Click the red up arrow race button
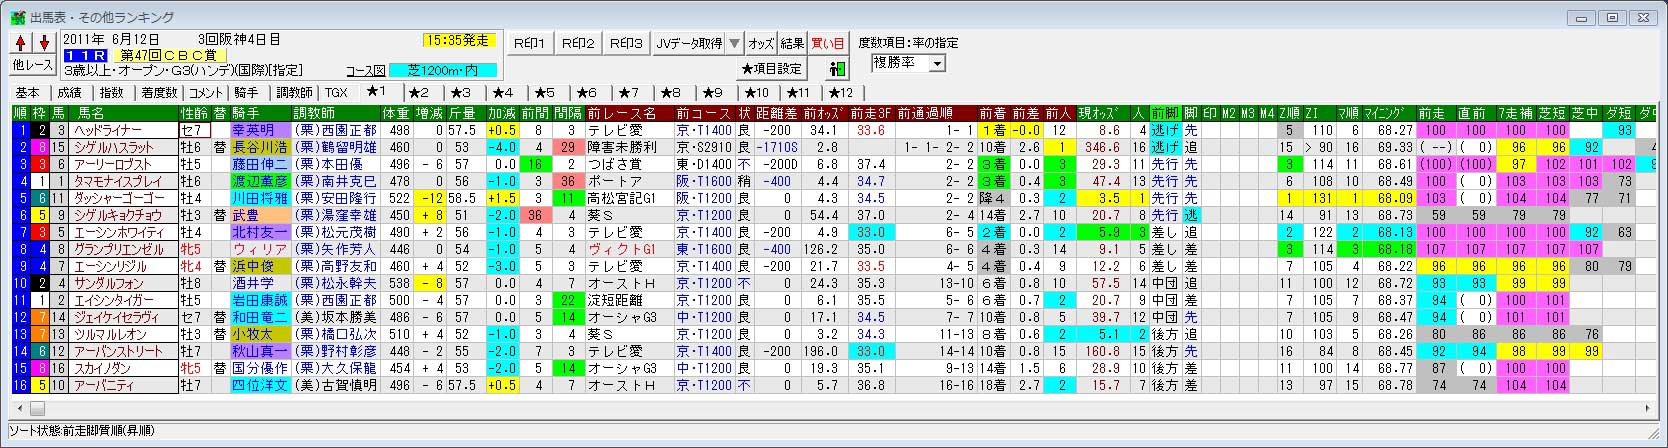This screenshot has height=448, width=1668. (x=21, y=42)
